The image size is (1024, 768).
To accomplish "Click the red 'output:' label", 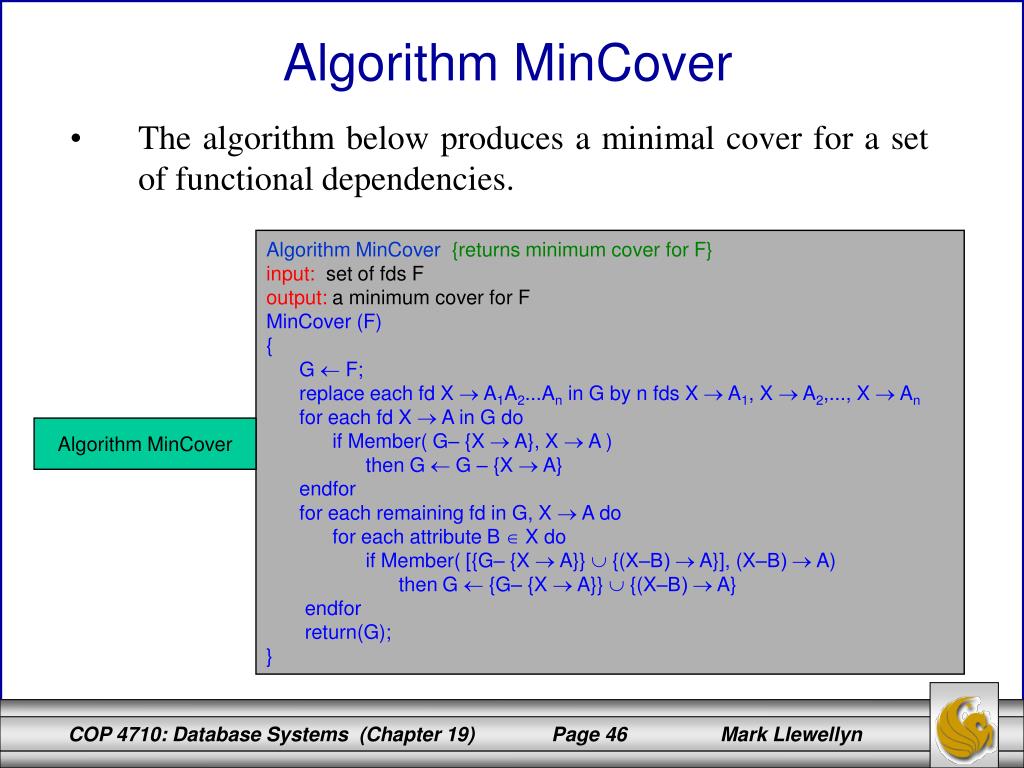I will coord(296,298).
